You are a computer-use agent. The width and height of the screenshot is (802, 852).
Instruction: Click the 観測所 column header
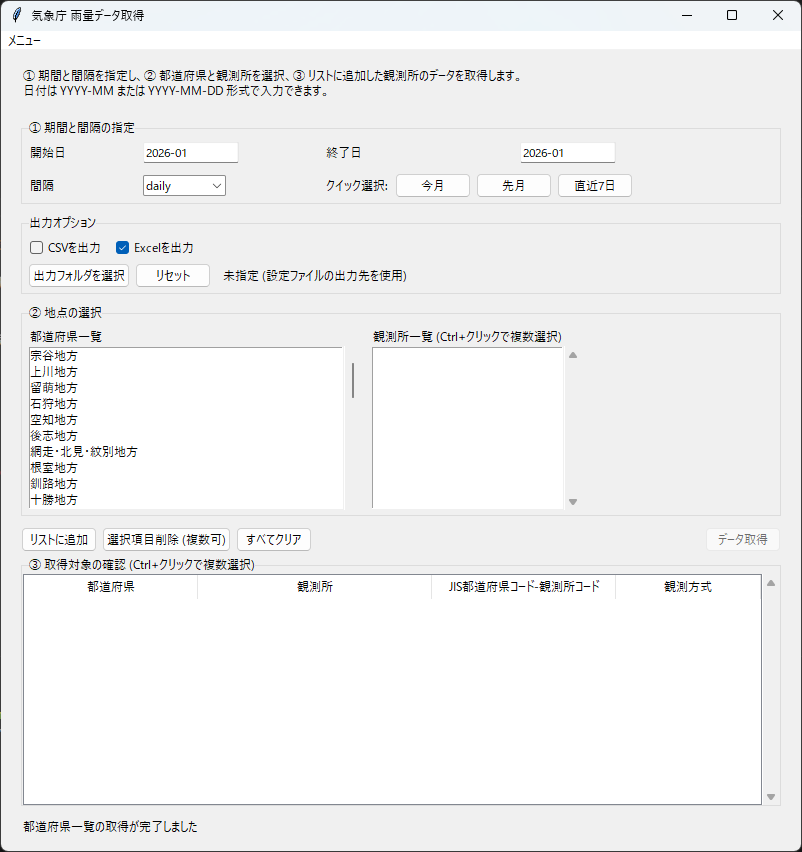(316, 587)
